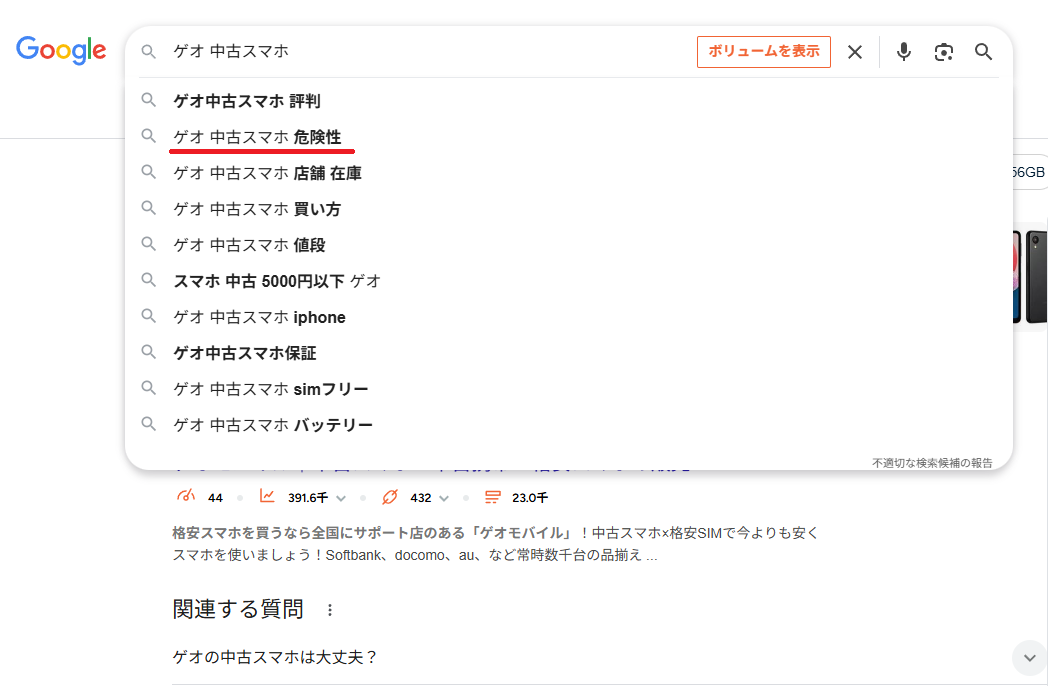
Task: Click the SEO authority gauge icon showing 44
Action: pyautogui.click(x=186, y=497)
